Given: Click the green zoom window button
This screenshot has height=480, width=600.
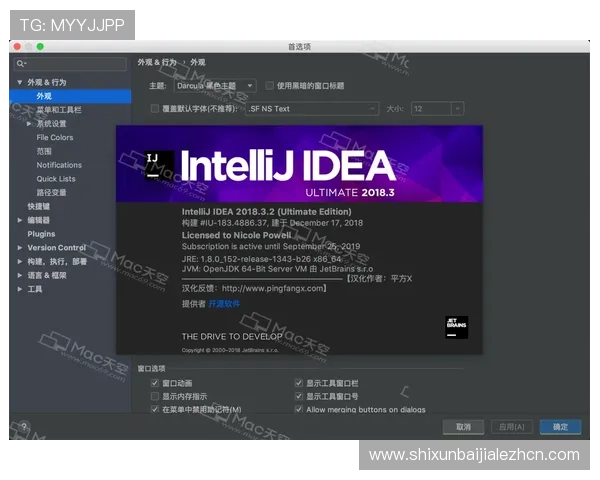Looking at the screenshot, I should point(40,47).
